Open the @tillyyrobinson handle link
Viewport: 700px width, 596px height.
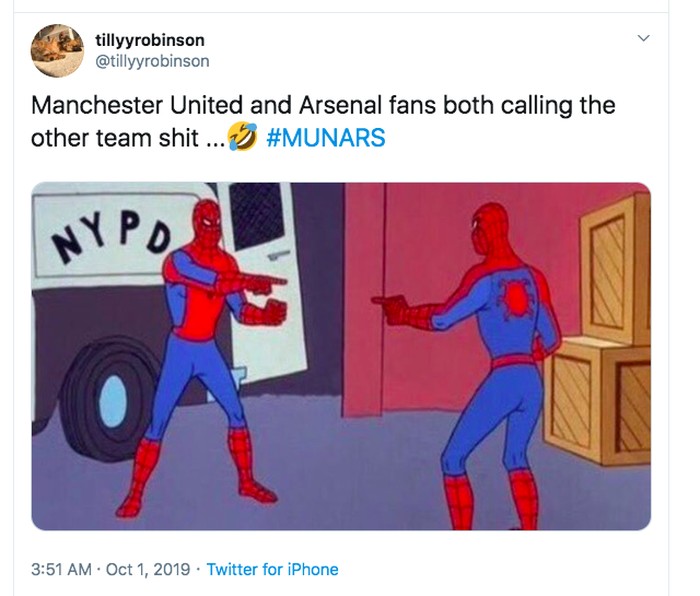(158, 61)
